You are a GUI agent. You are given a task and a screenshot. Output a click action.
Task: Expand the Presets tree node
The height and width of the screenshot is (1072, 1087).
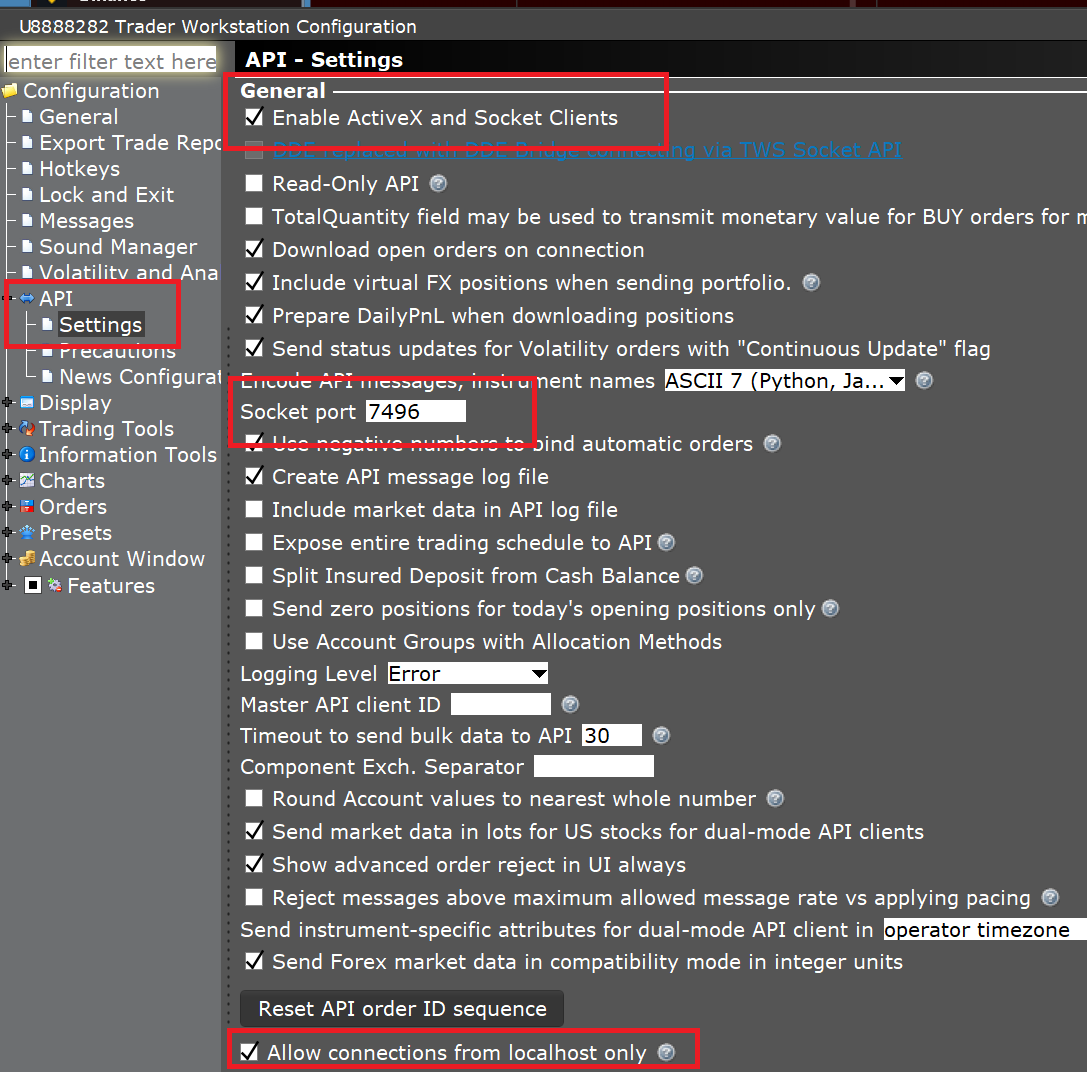coord(8,533)
